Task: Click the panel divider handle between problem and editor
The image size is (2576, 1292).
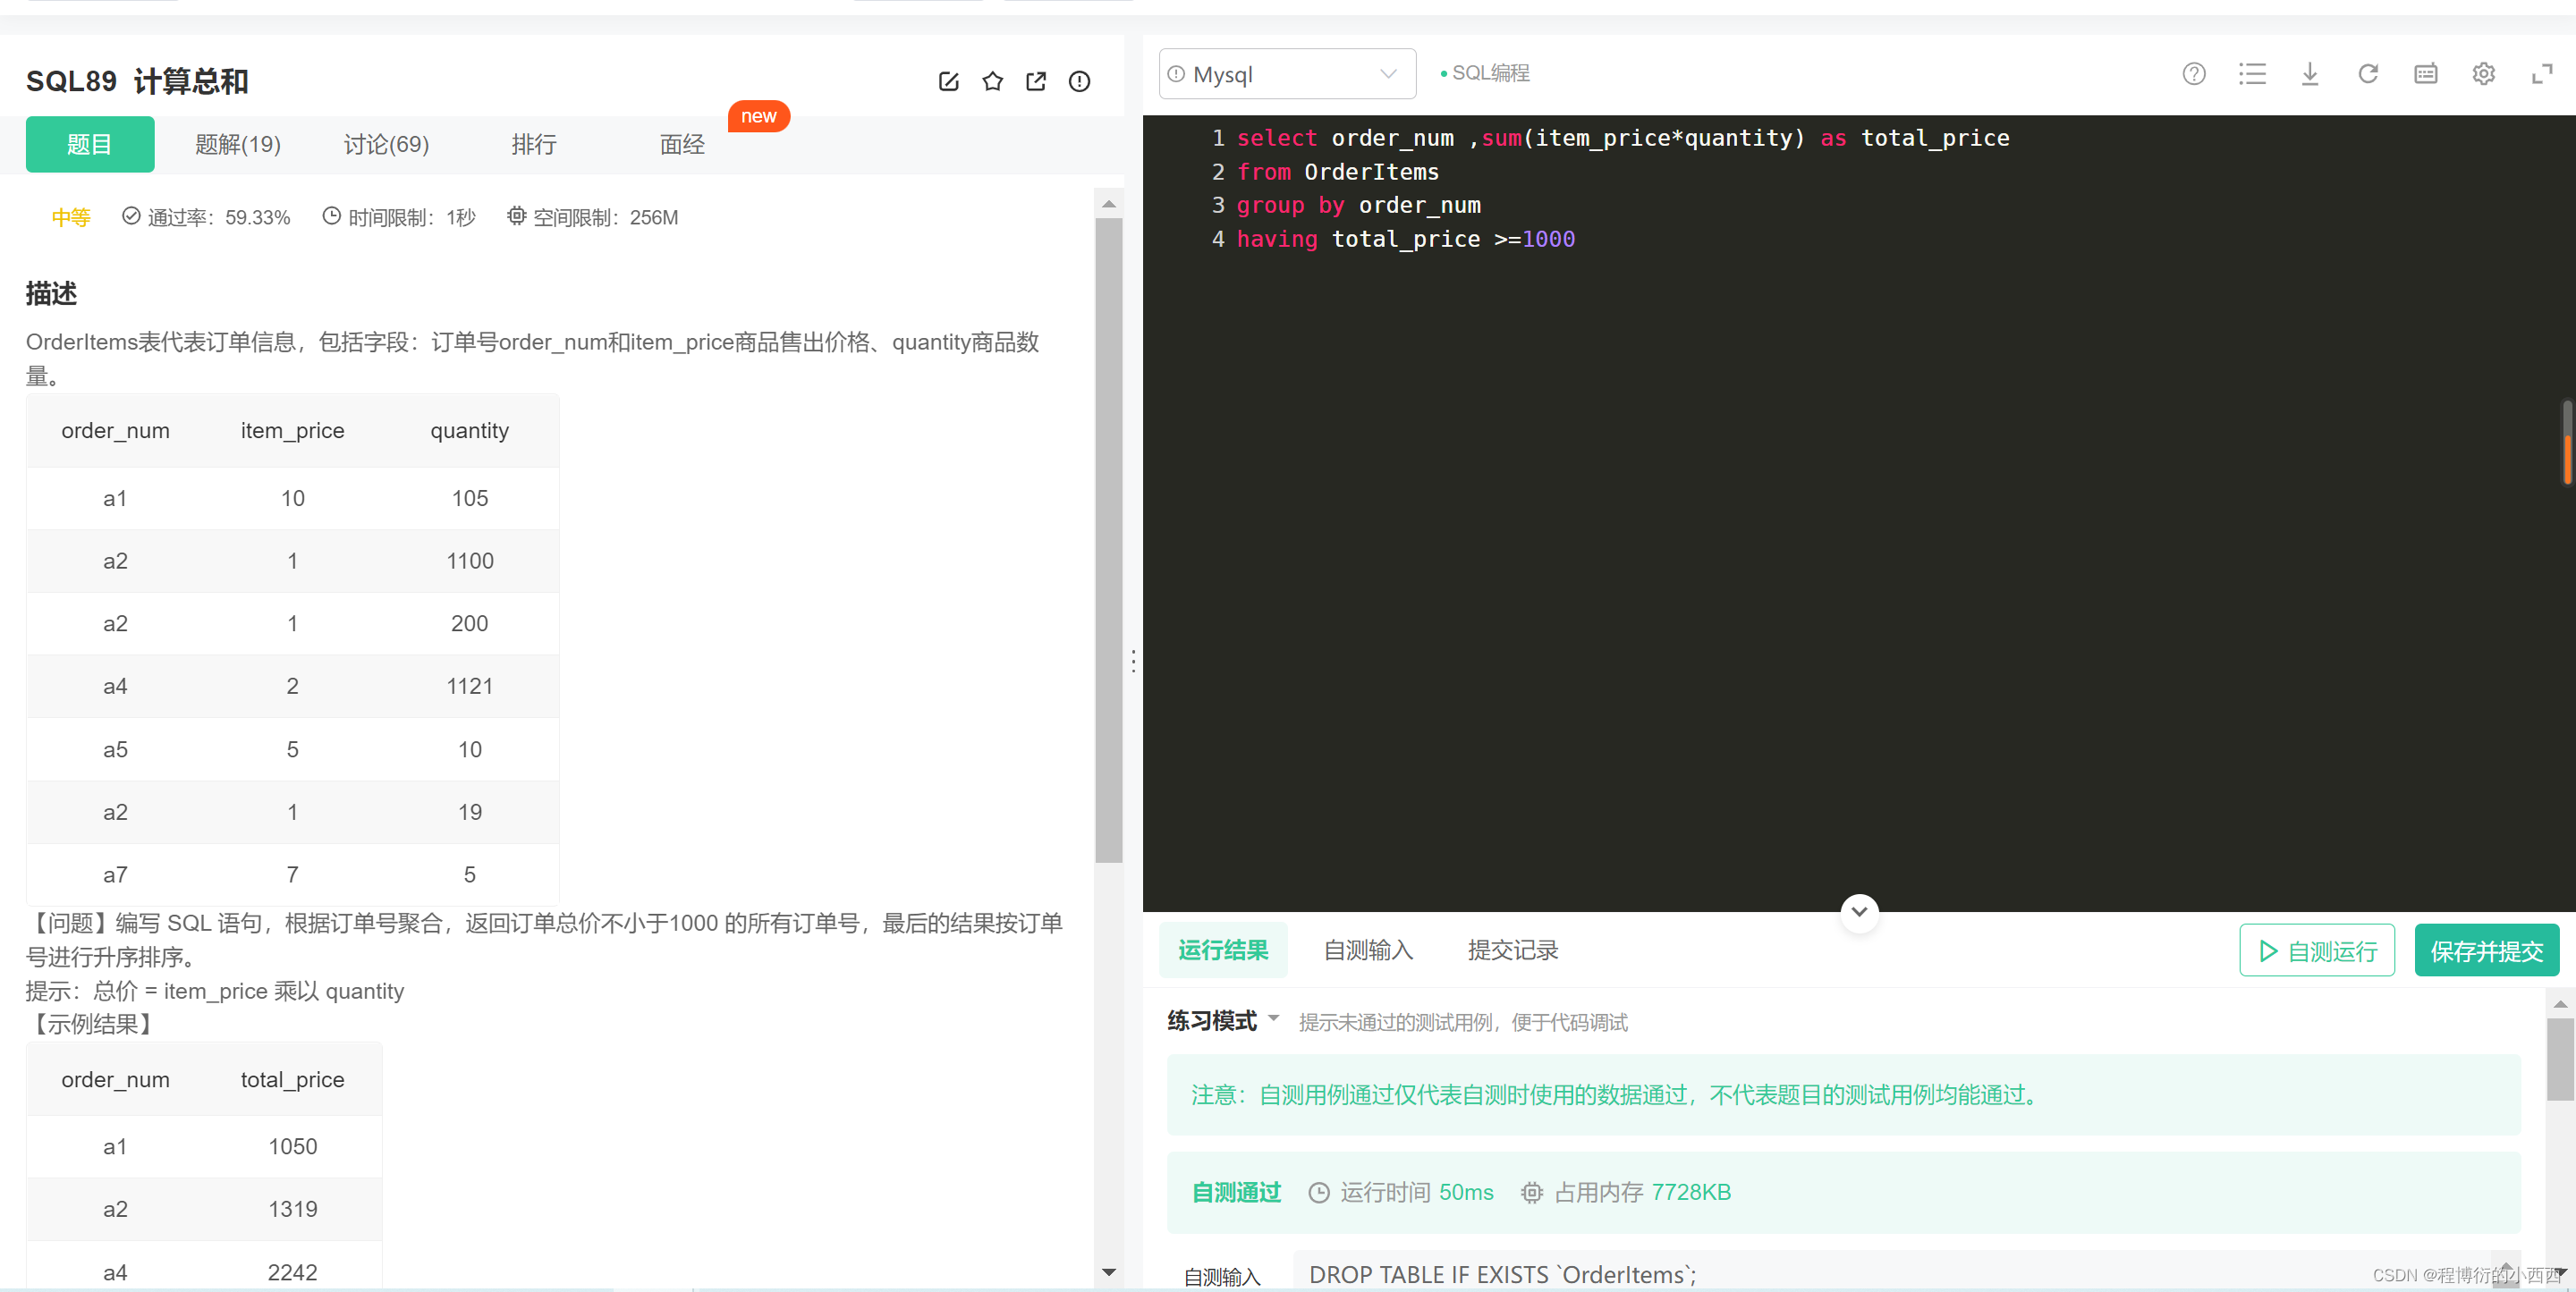Action: tap(1133, 661)
